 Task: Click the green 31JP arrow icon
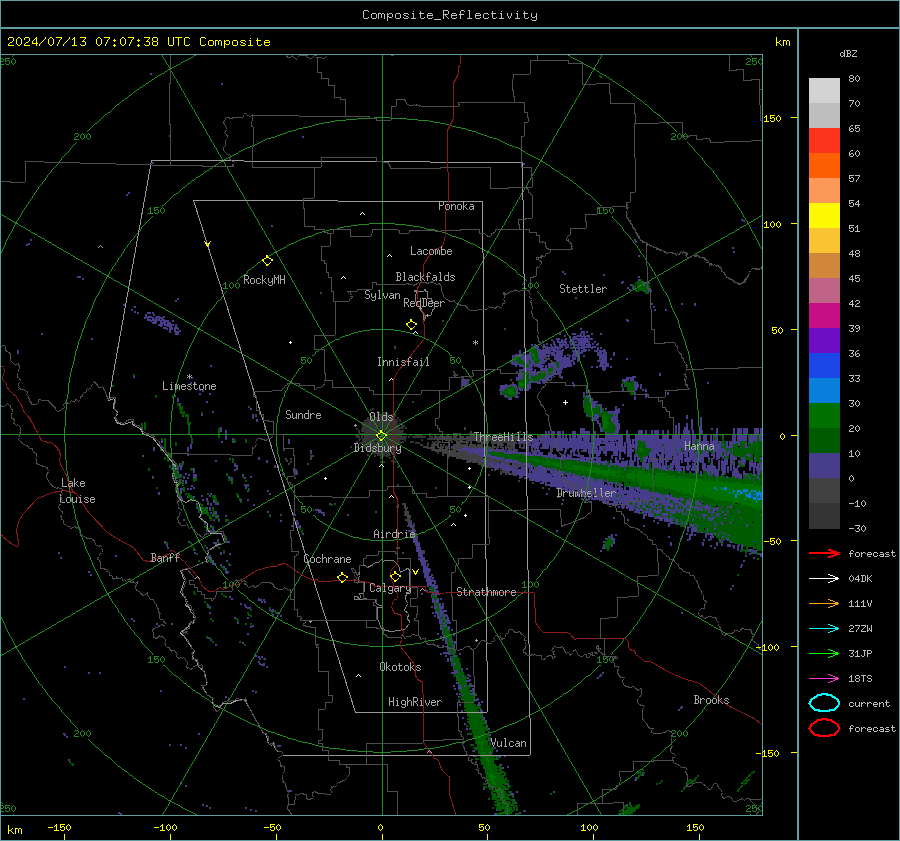pyautogui.click(x=824, y=653)
